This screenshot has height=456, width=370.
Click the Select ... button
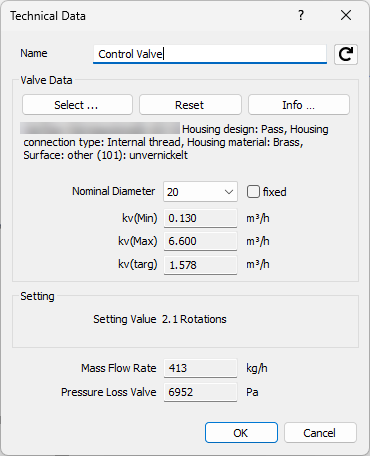pyautogui.click(x=77, y=105)
